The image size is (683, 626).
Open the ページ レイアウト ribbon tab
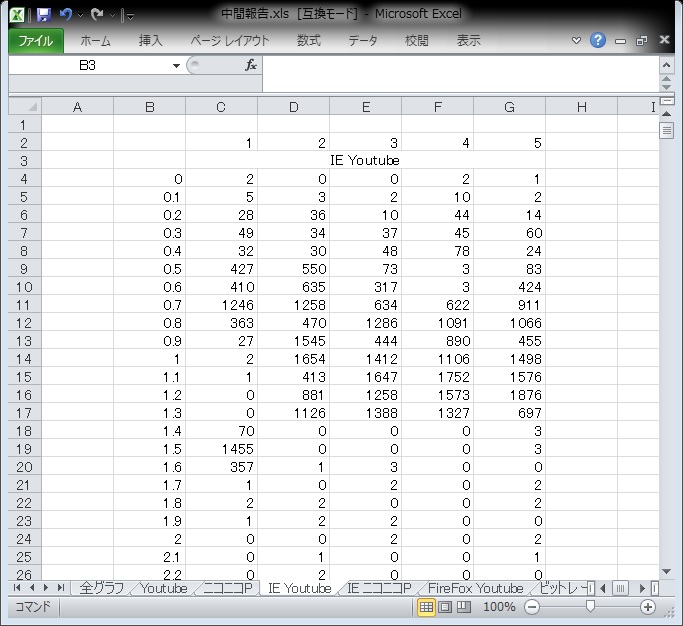click(x=230, y=41)
